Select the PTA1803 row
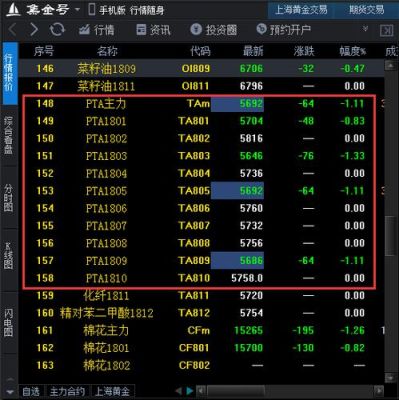The width and height of the screenshot is (399, 400). click(x=201, y=156)
